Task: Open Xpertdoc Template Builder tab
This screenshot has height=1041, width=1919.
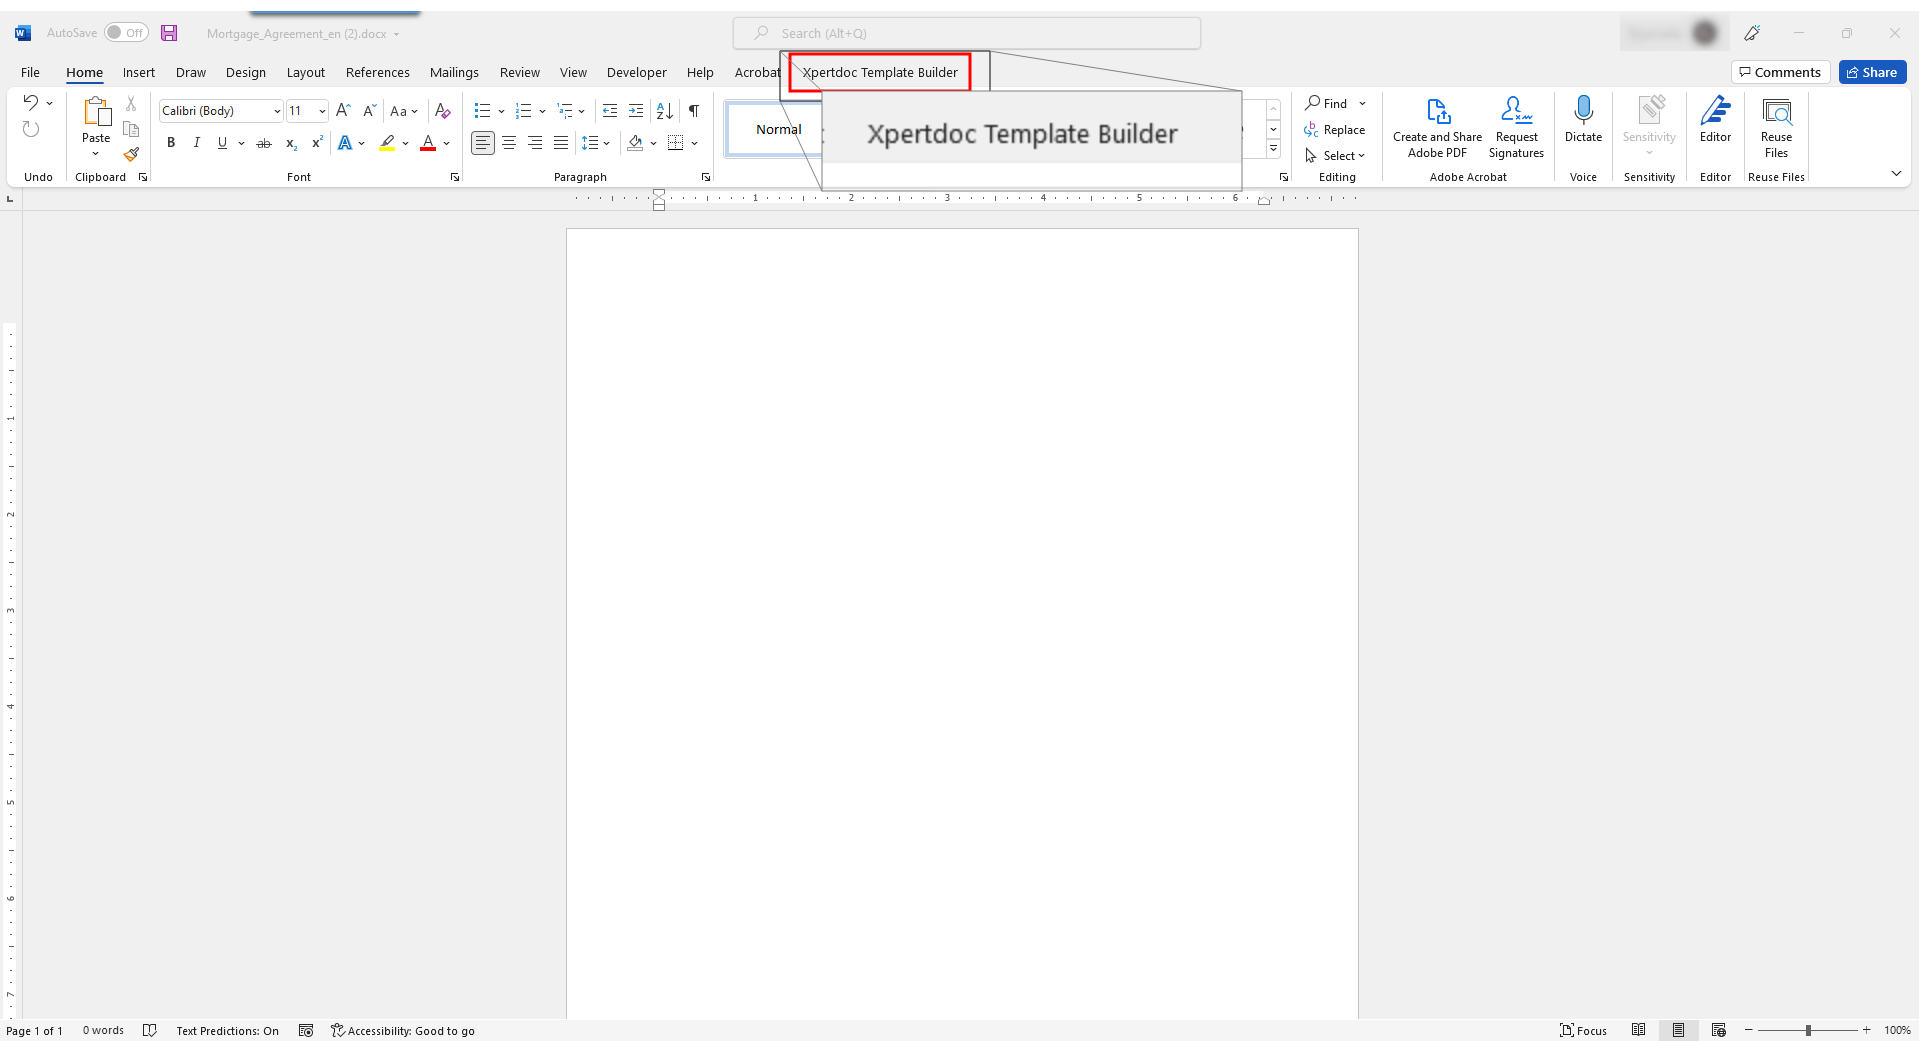Action: (x=880, y=72)
